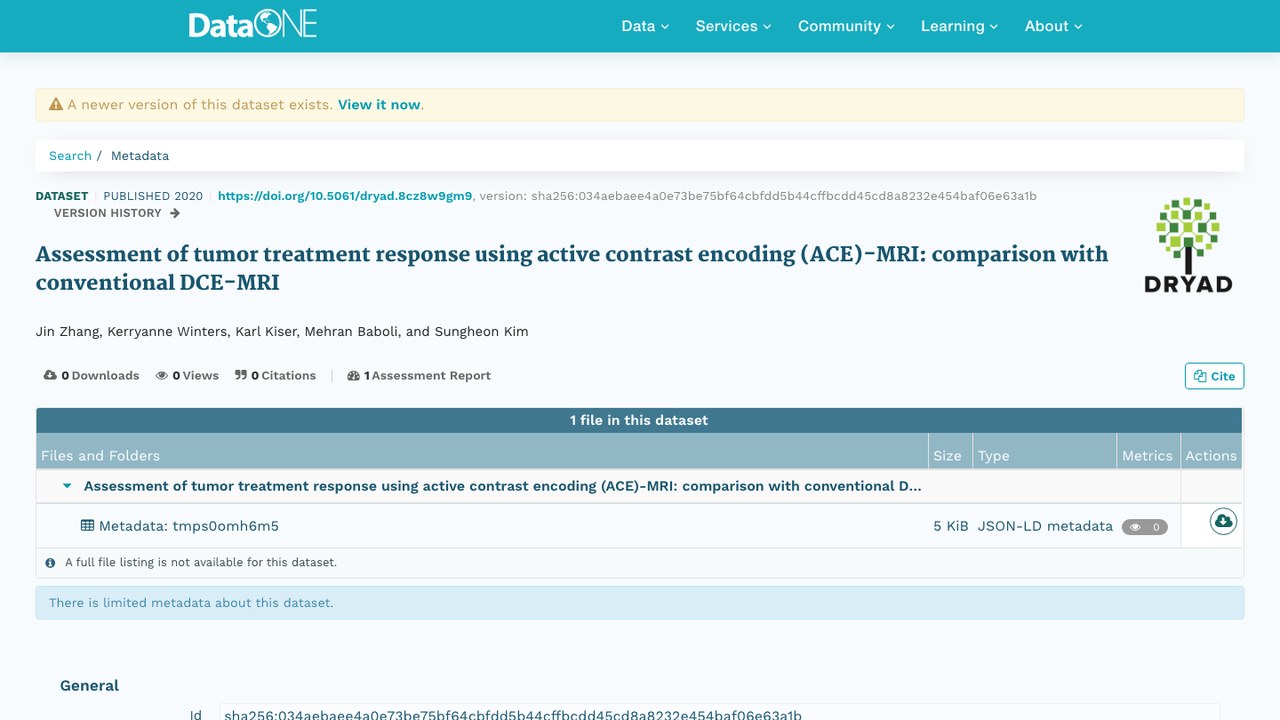1280x720 pixels.
Task: Click the table icon beside Metadata: tmps0omh6m5
Action: pos(88,526)
